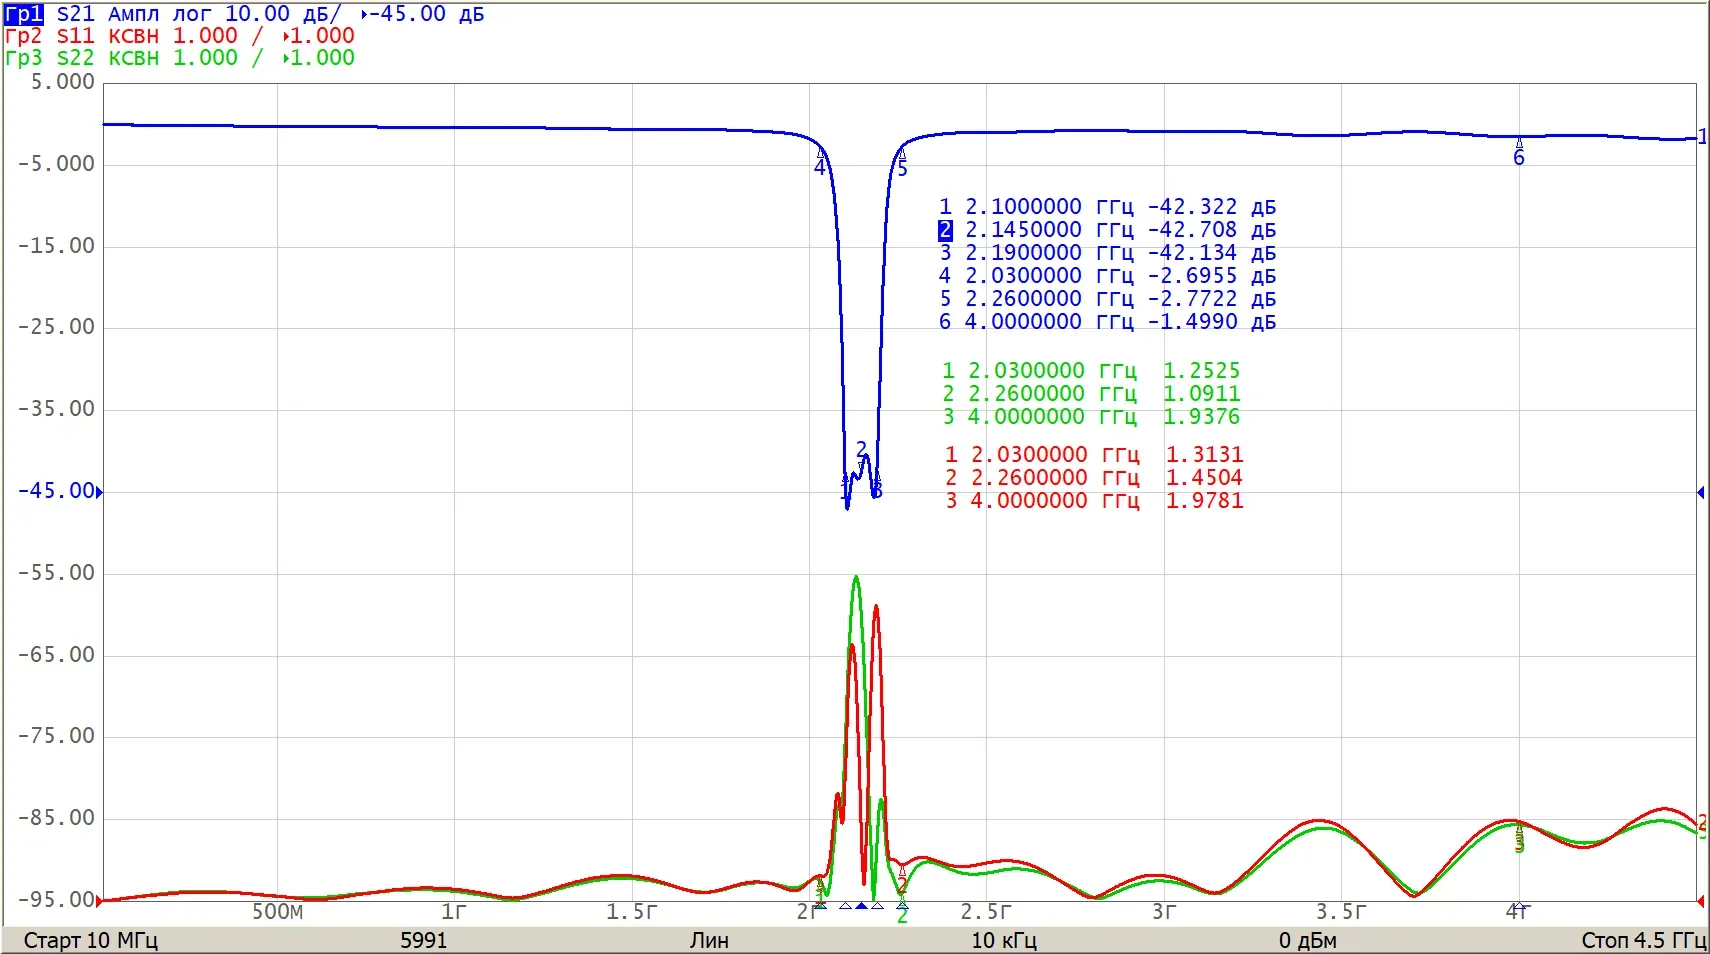Select green marker row with value 1.9376
This screenshot has height=954, width=1710.
(x=1091, y=417)
